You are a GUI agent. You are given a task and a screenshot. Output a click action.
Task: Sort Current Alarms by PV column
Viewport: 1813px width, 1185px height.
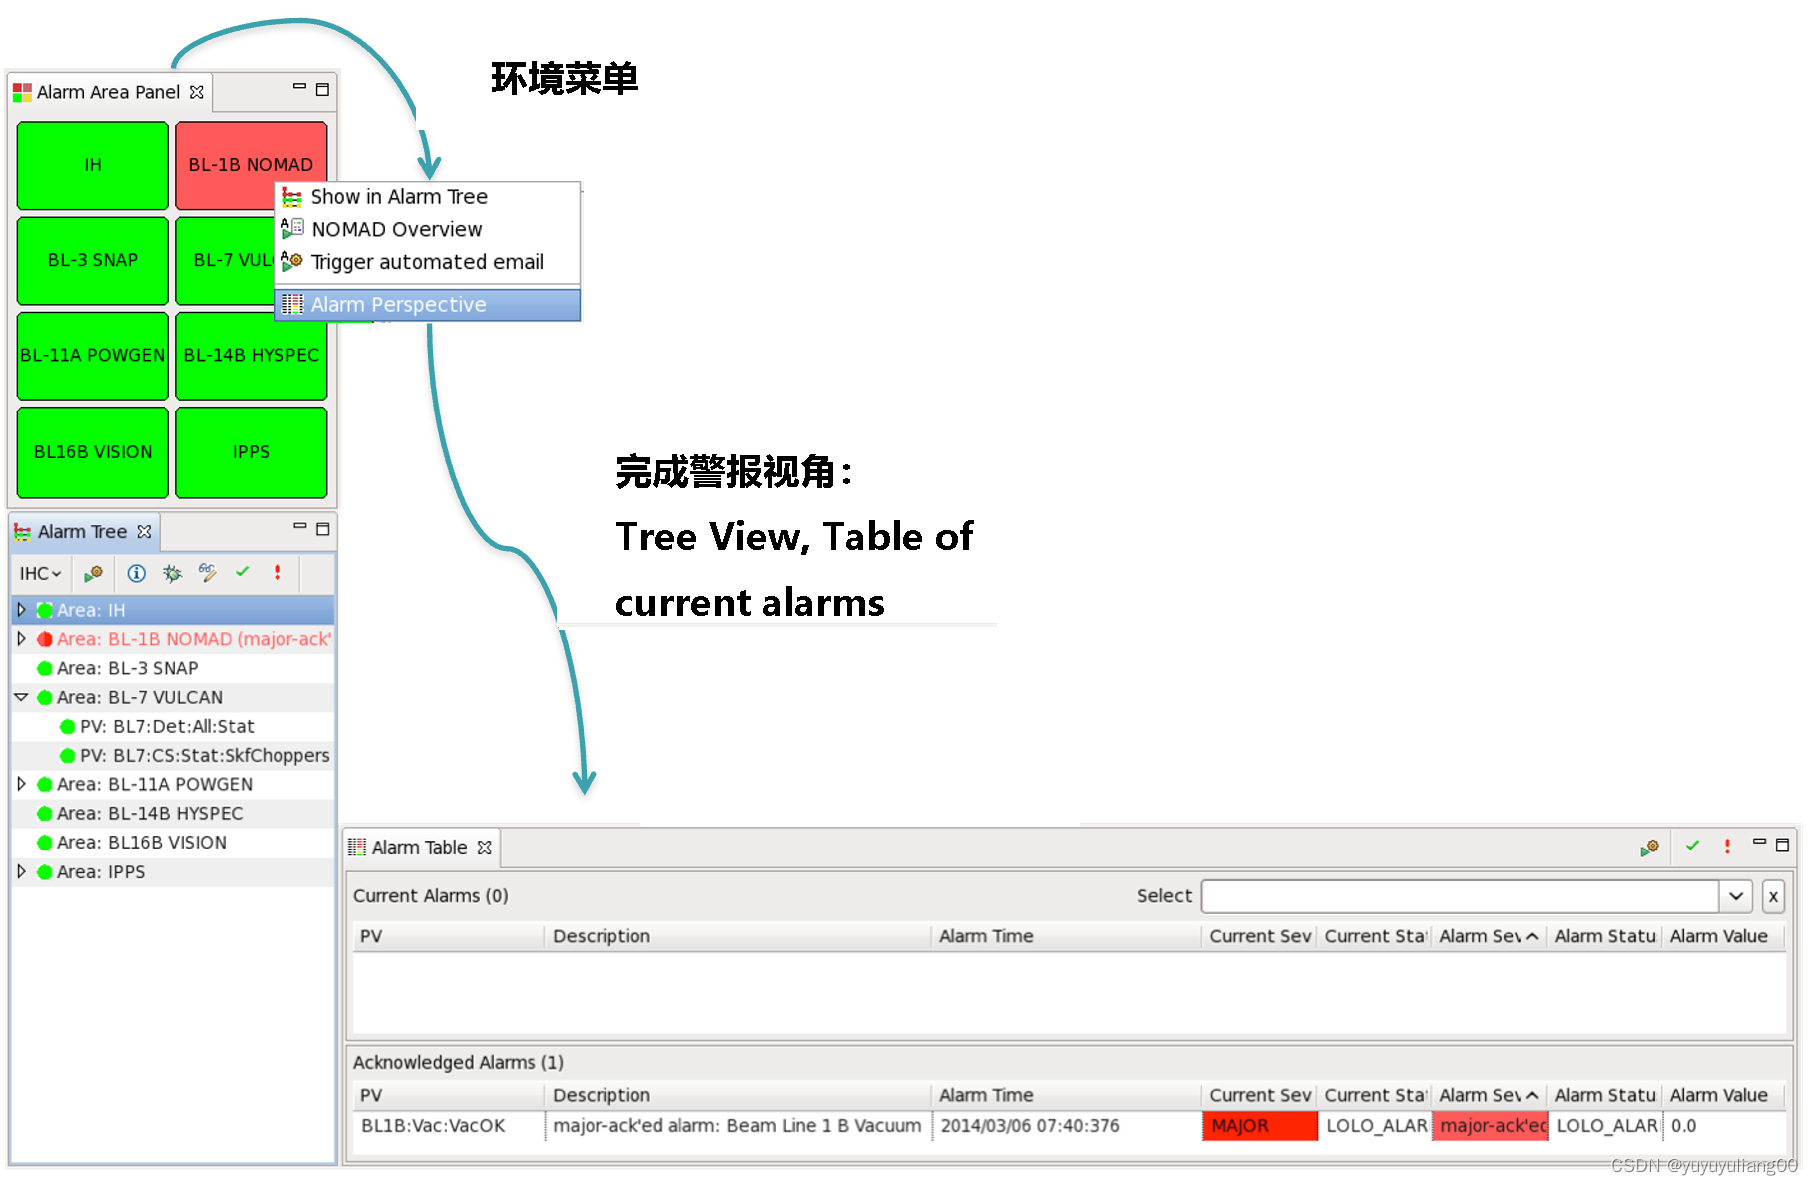(449, 937)
